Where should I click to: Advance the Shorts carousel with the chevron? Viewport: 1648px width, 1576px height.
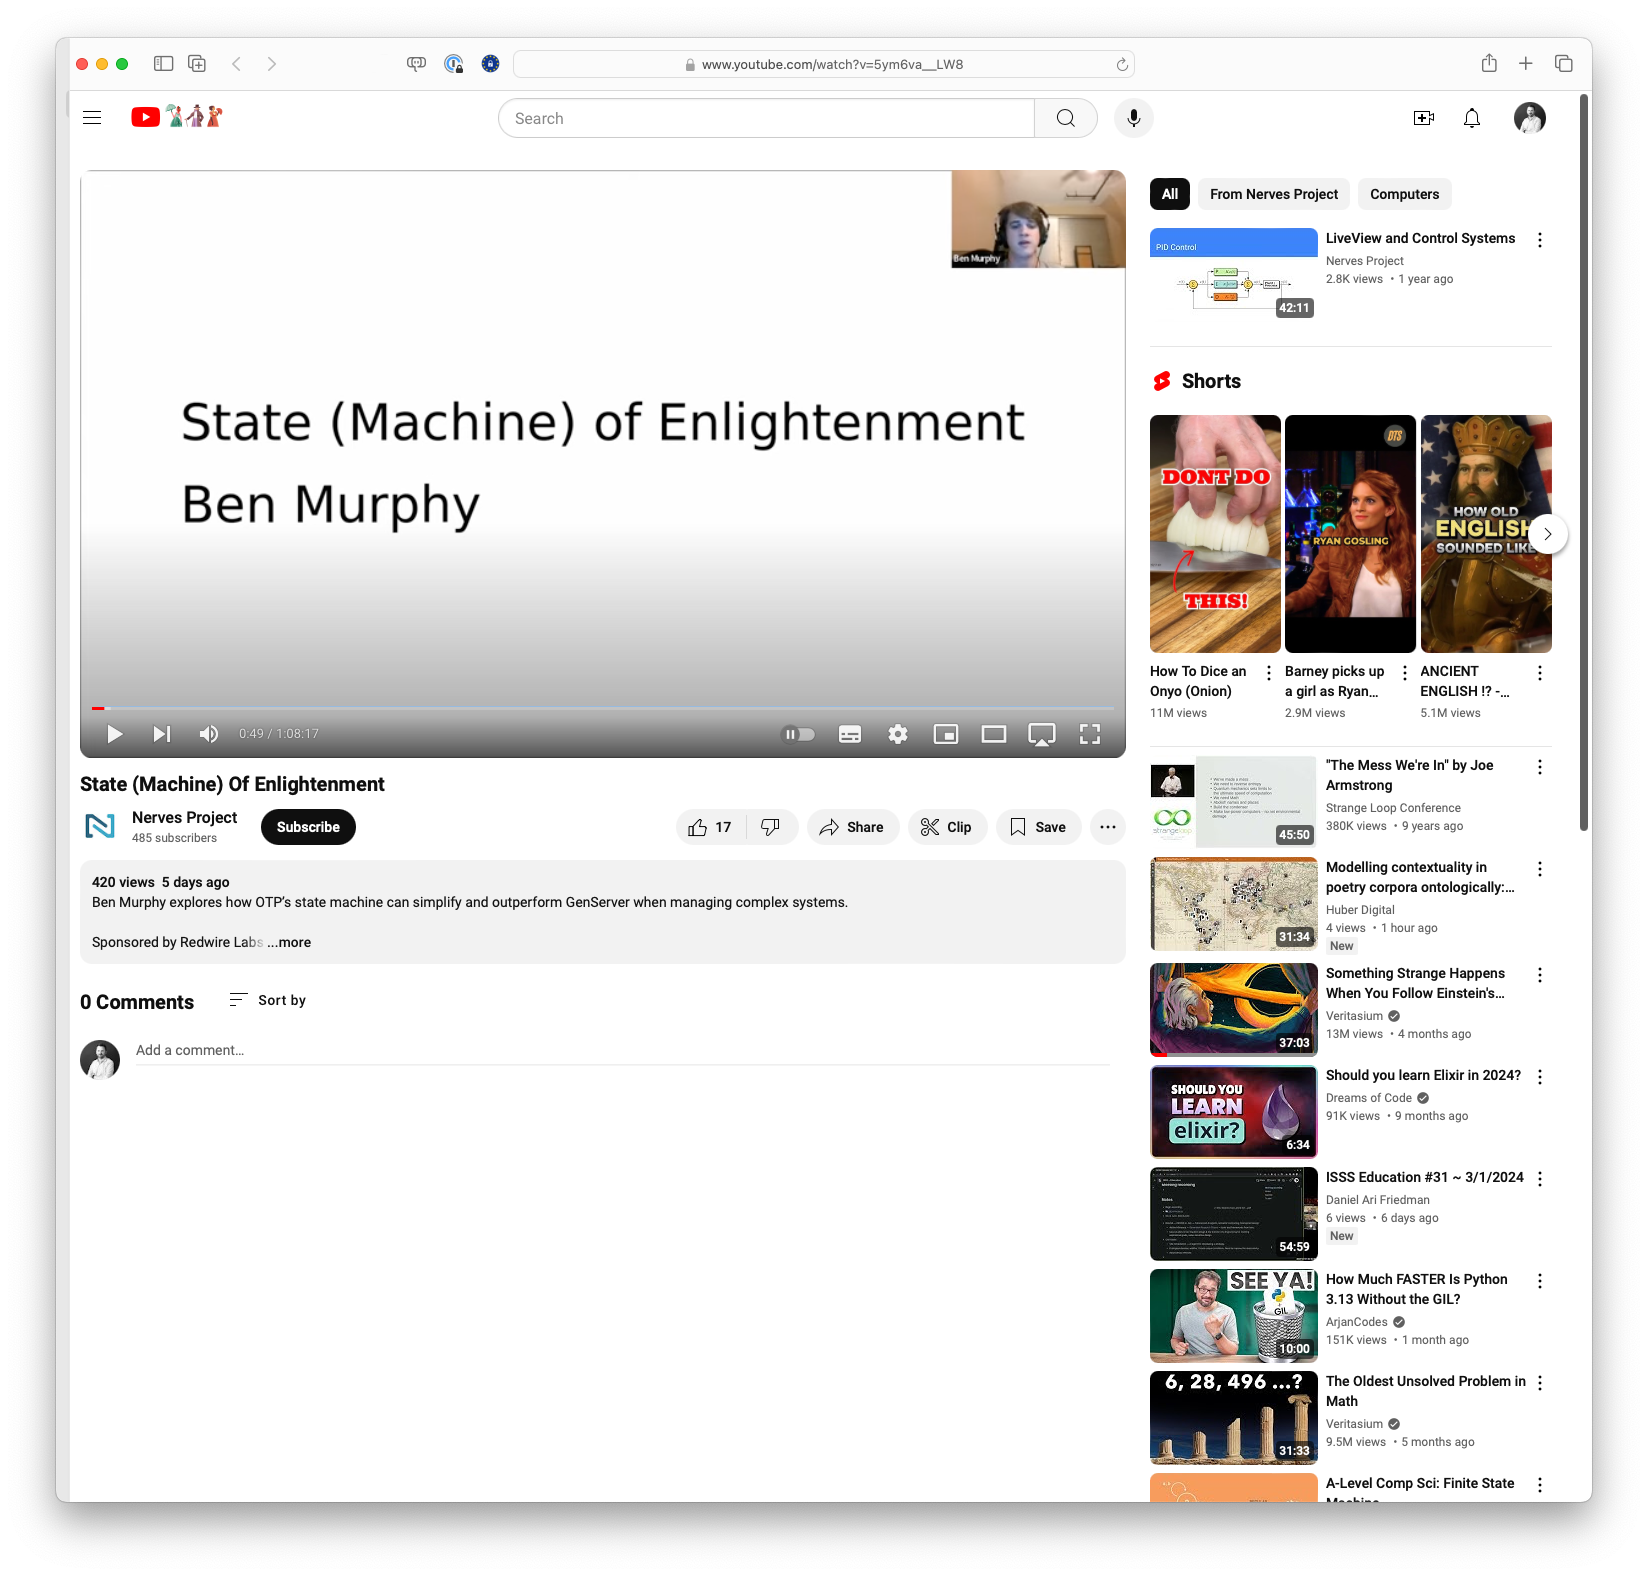[x=1546, y=534]
